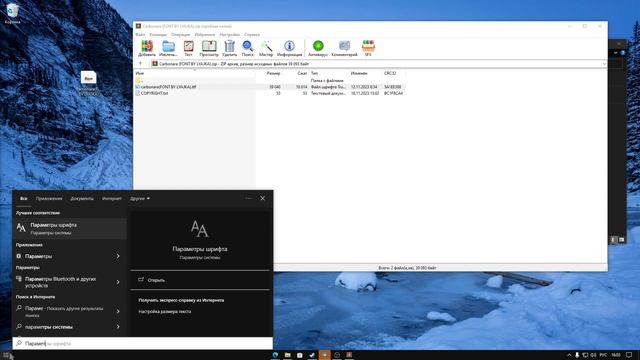Viewport: 640px width, 360px height.
Task: Click the Мастер (Wizard) wand icon
Action: coord(266,48)
